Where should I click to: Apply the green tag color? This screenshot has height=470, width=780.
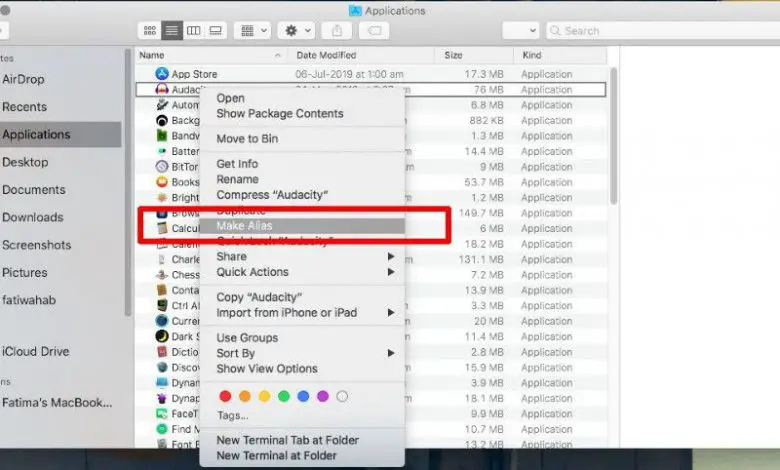[284, 396]
